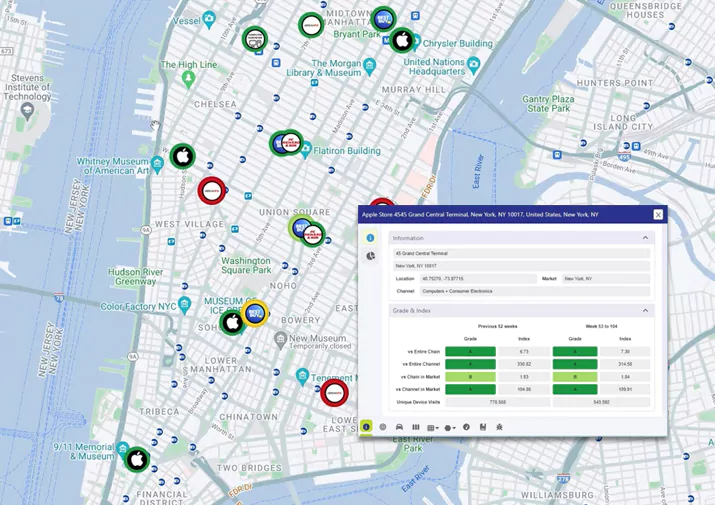The width and height of the screenshot is (715, 505).
Task: Open the Information tab icon in popup sidebar
Action: coord(370,238)
